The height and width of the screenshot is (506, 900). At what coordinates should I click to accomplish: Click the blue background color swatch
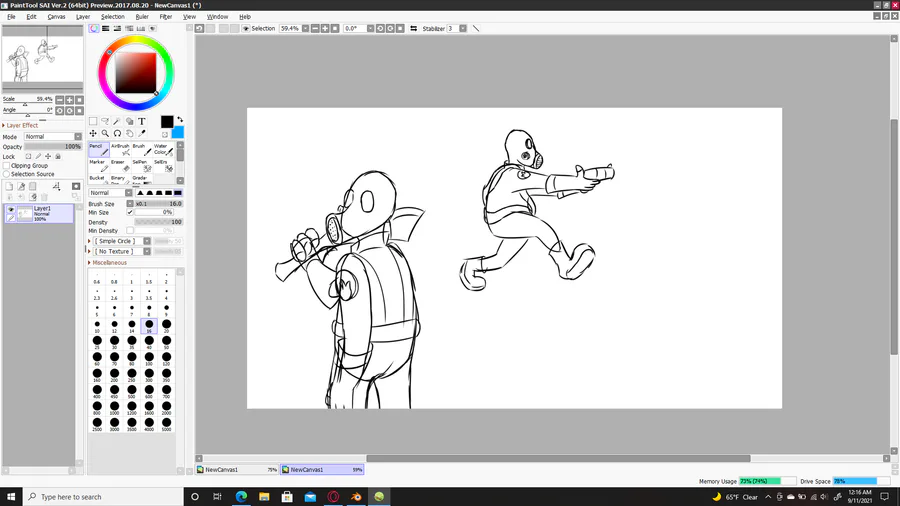tap(178, 133)
